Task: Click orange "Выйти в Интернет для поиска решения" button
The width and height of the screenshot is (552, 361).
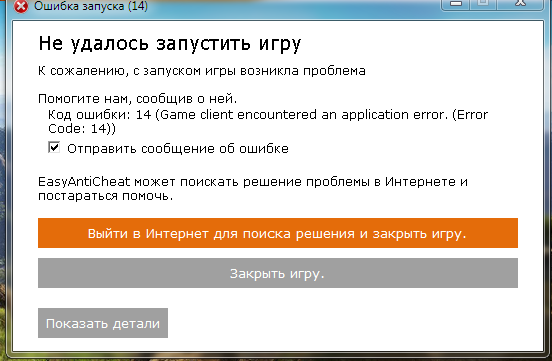Action: [x=278, y=233]
